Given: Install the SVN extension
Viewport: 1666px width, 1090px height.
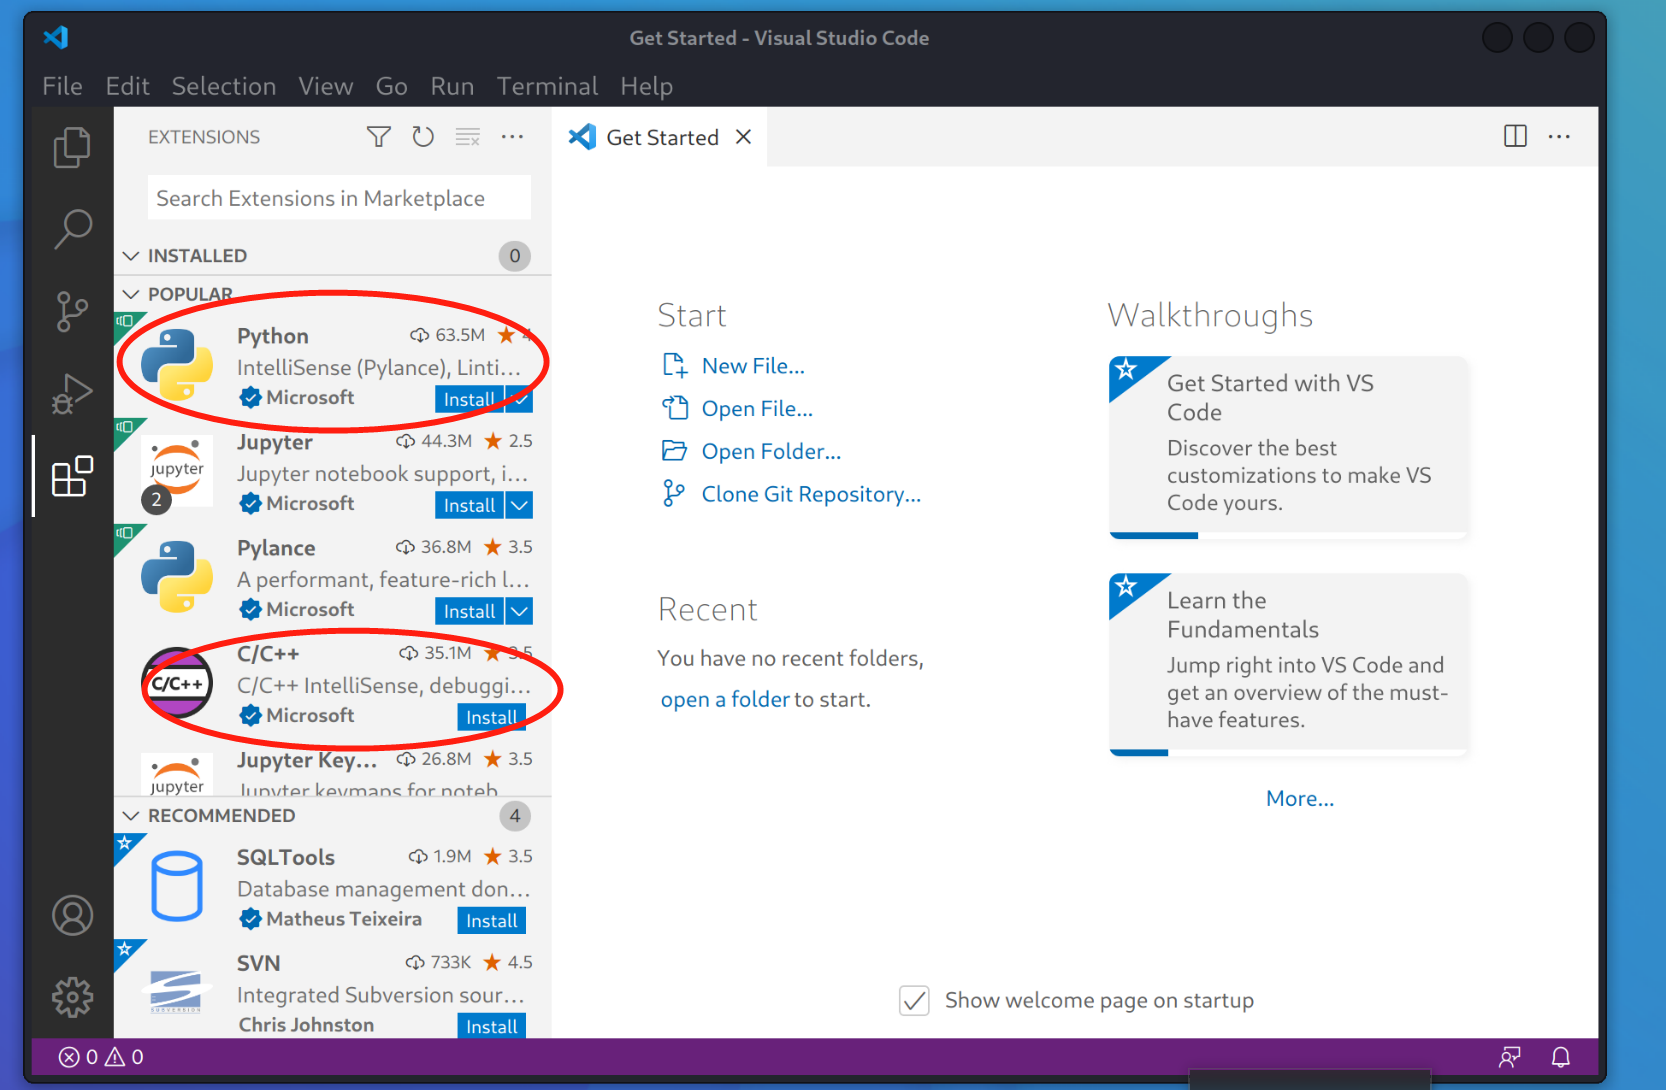Looking at the screenshot, I should coord(492,1027).
